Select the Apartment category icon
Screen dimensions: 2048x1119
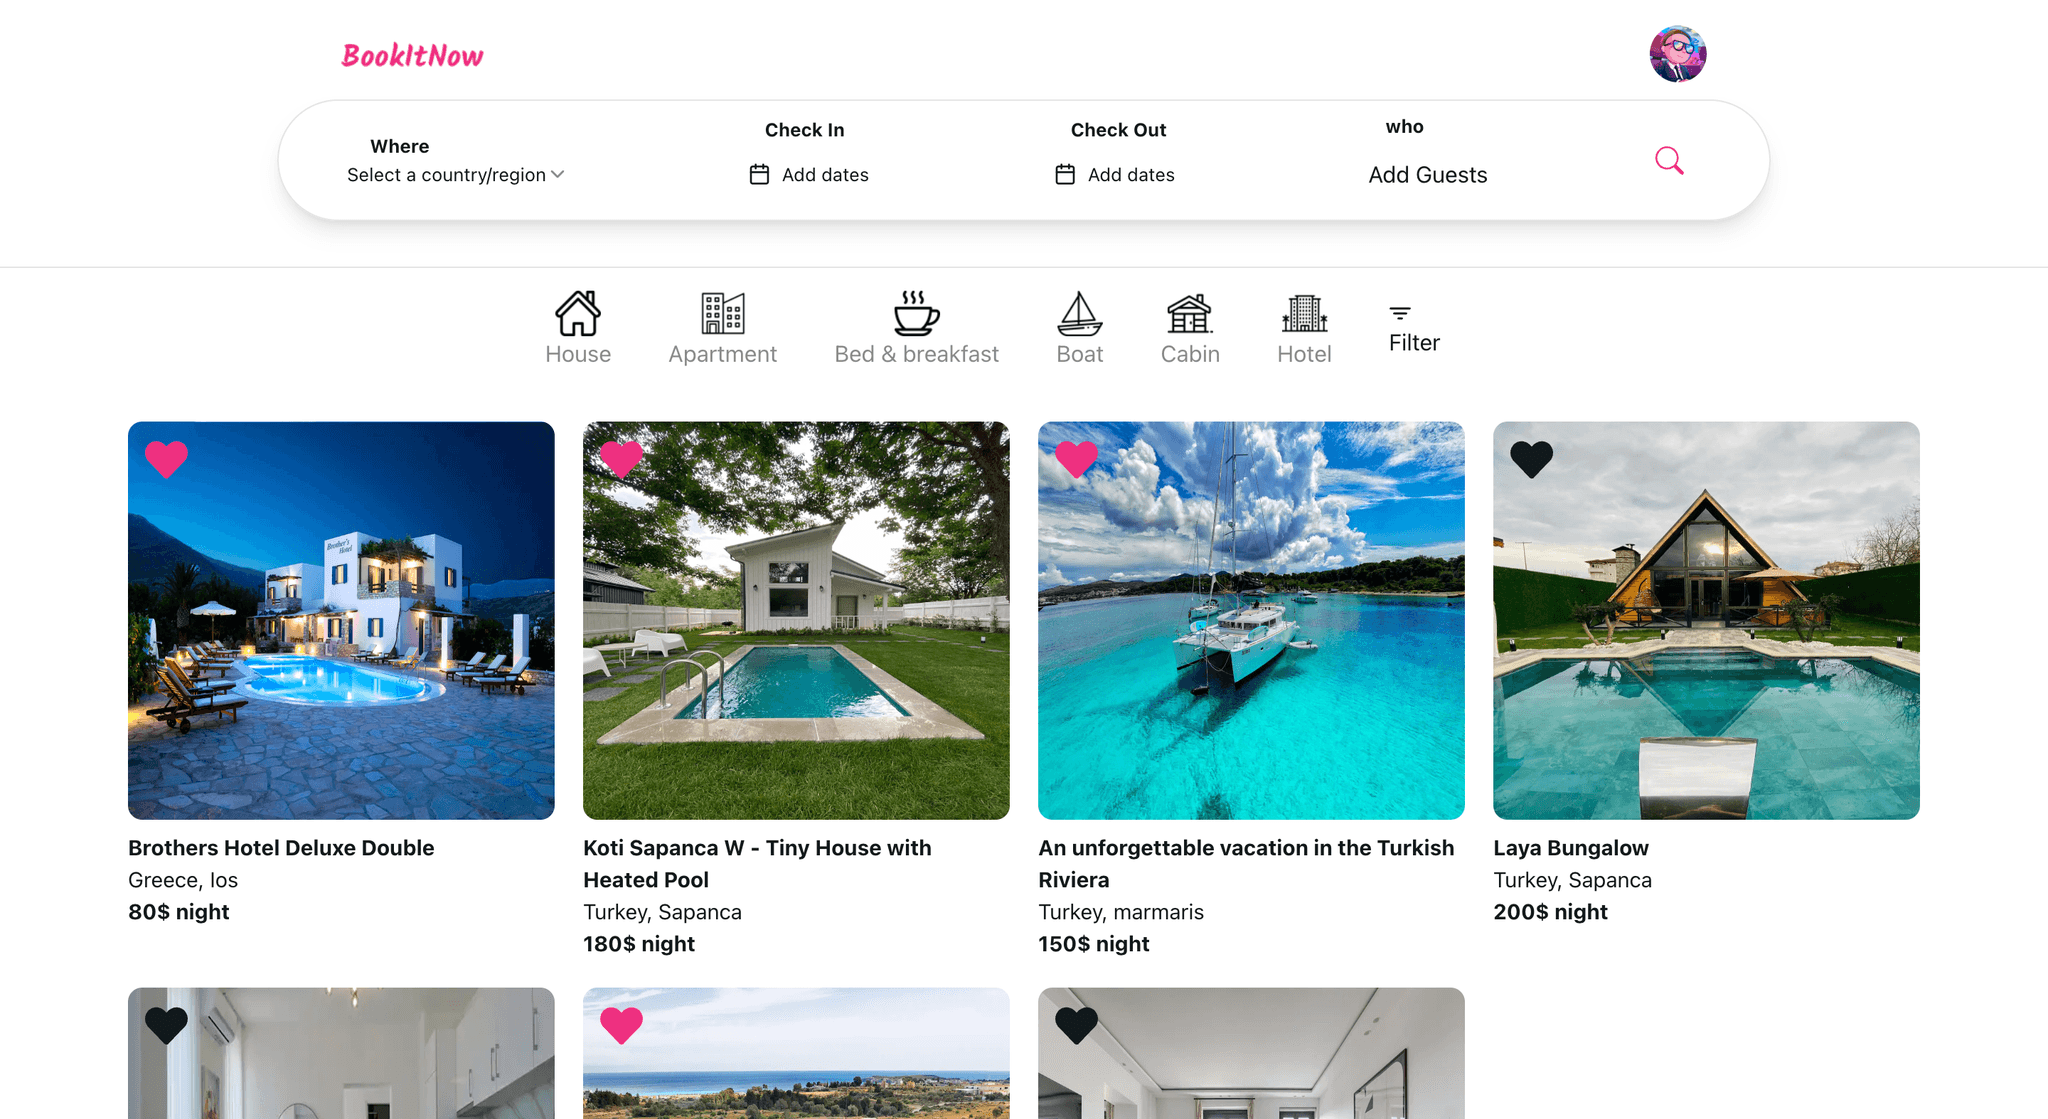pyautogui.click(x=722, y=314)
